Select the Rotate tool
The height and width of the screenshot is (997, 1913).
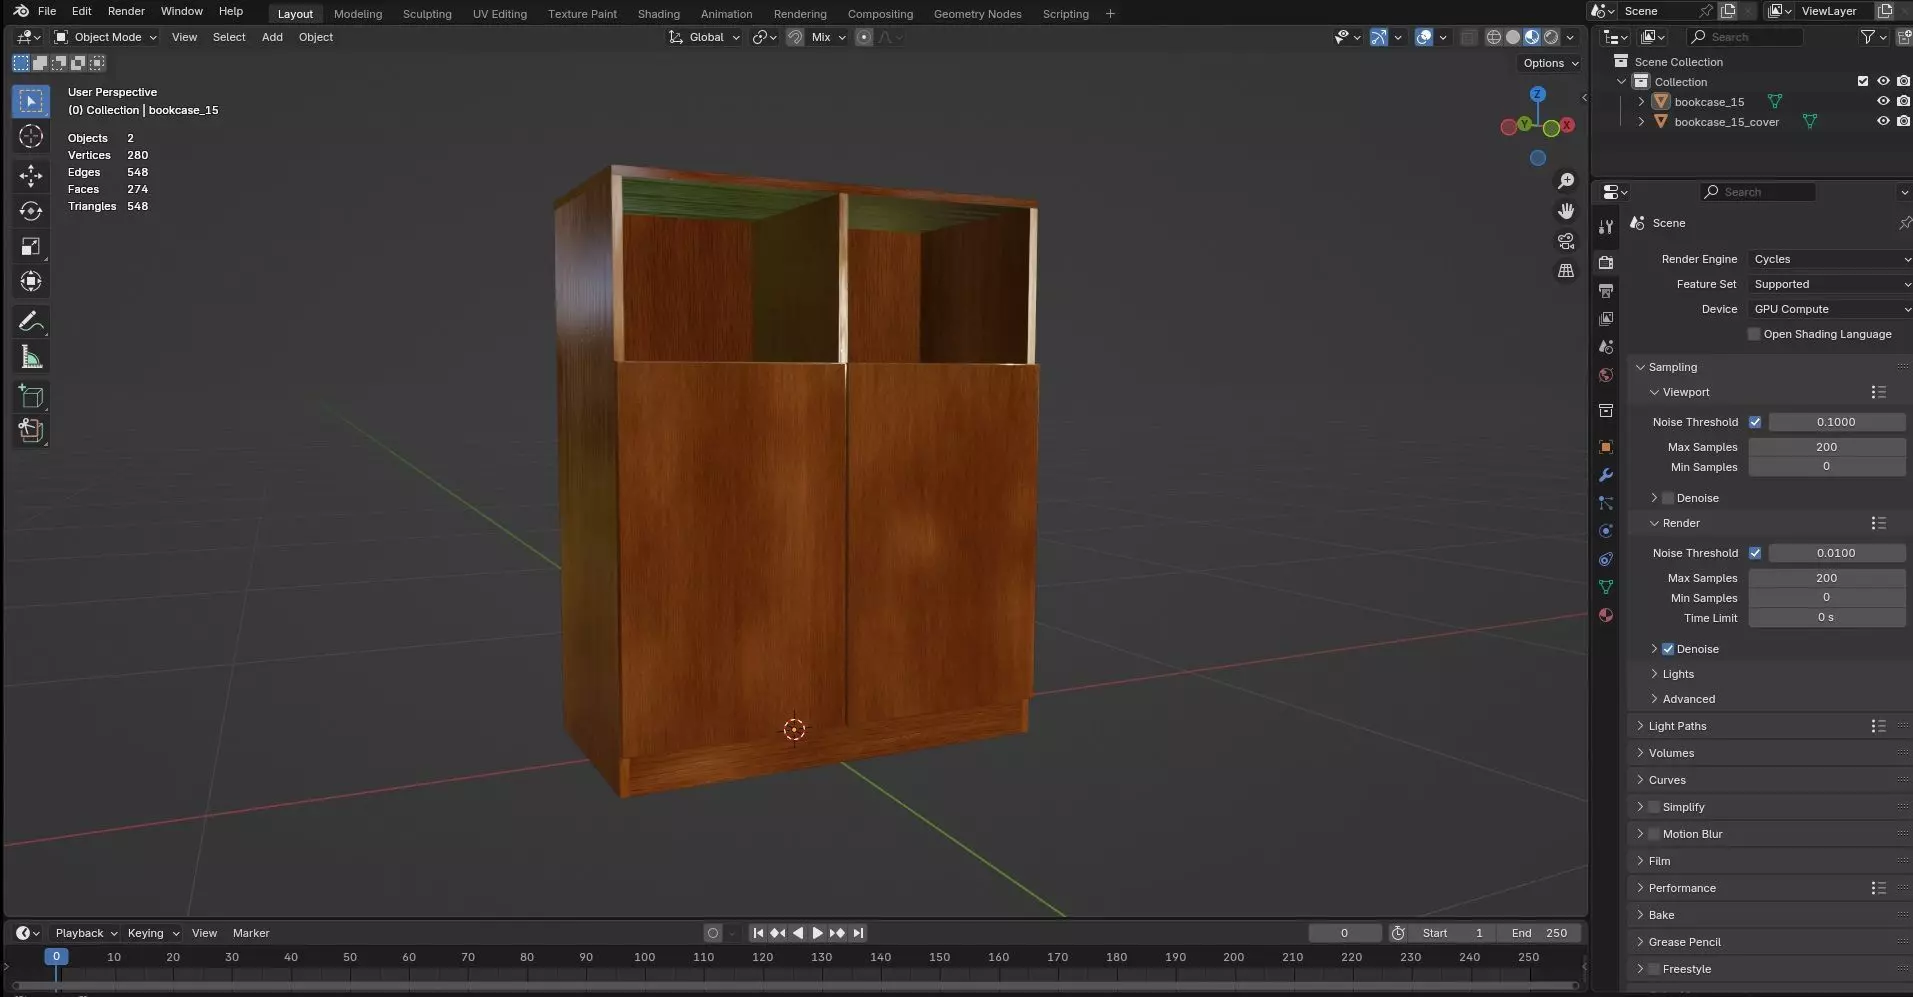pyautogui.click(x=31, y=211)
